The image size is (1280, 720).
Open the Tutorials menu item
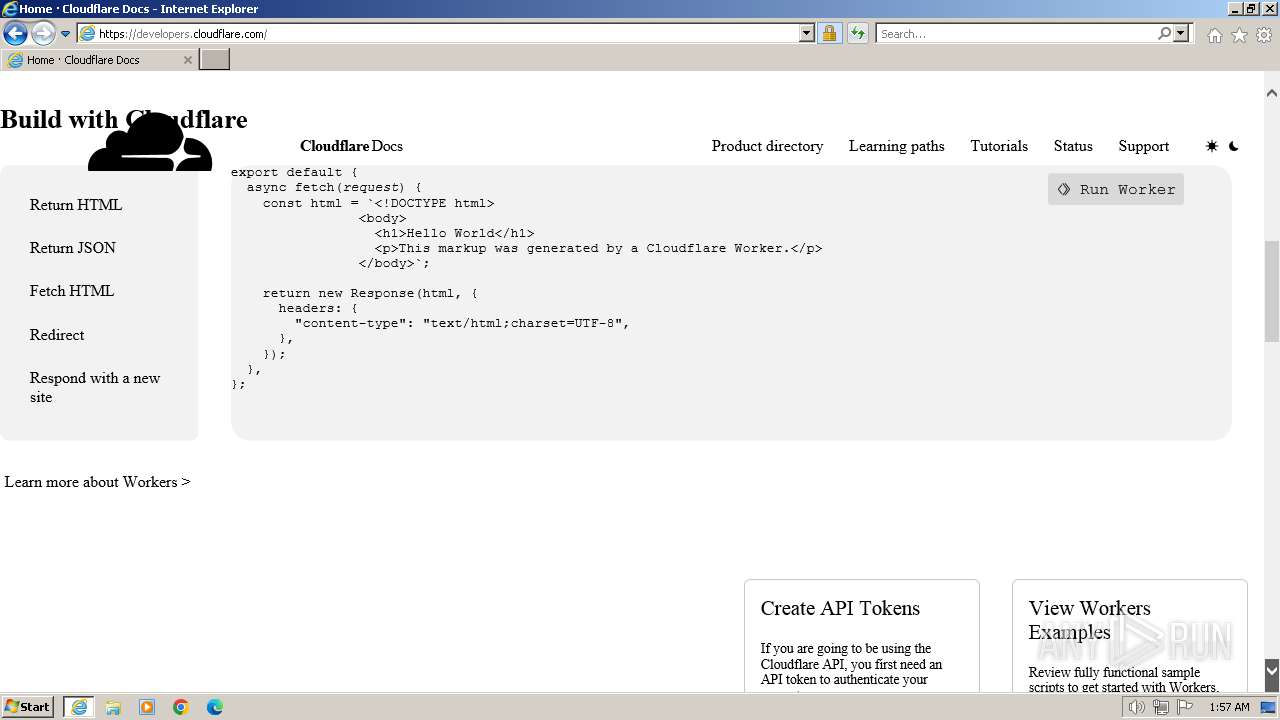tap(998, 146)
